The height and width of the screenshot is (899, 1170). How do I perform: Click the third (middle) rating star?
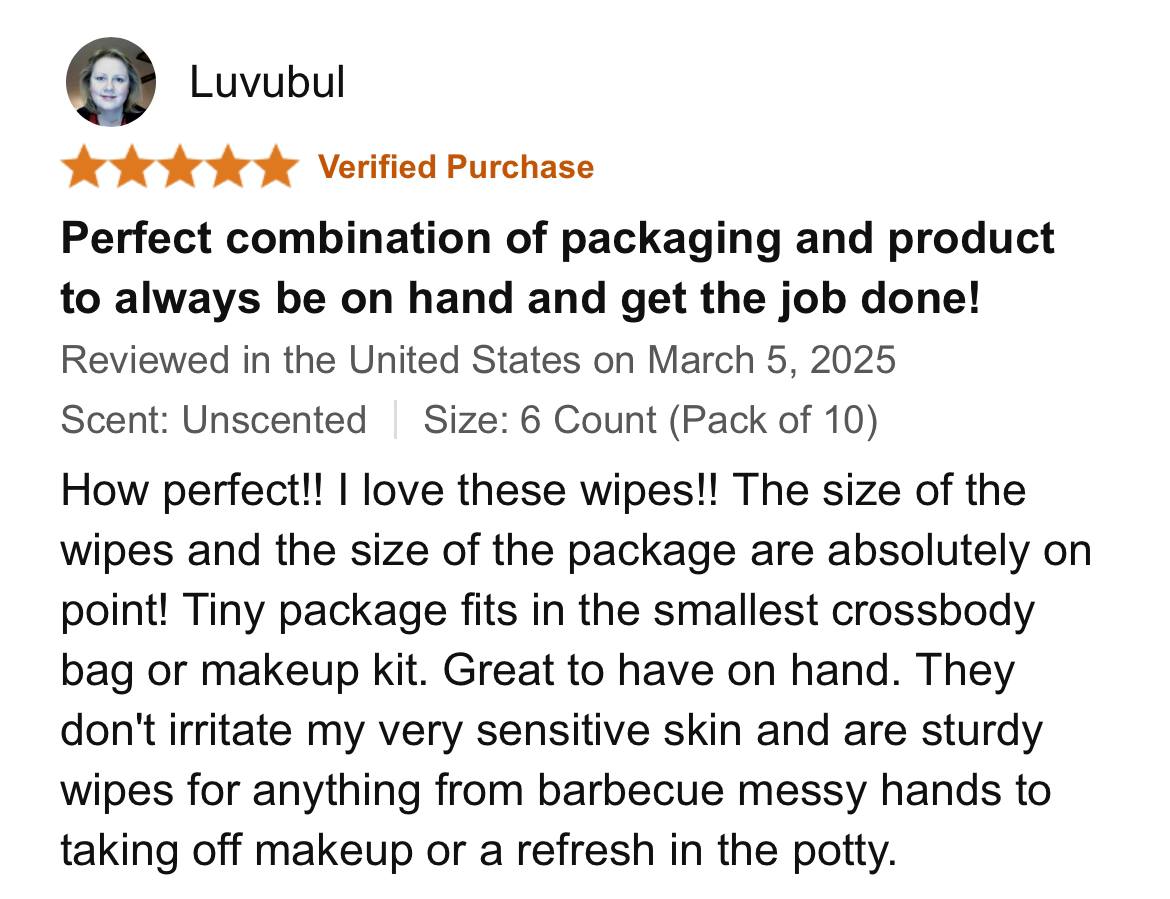(180, 166)
